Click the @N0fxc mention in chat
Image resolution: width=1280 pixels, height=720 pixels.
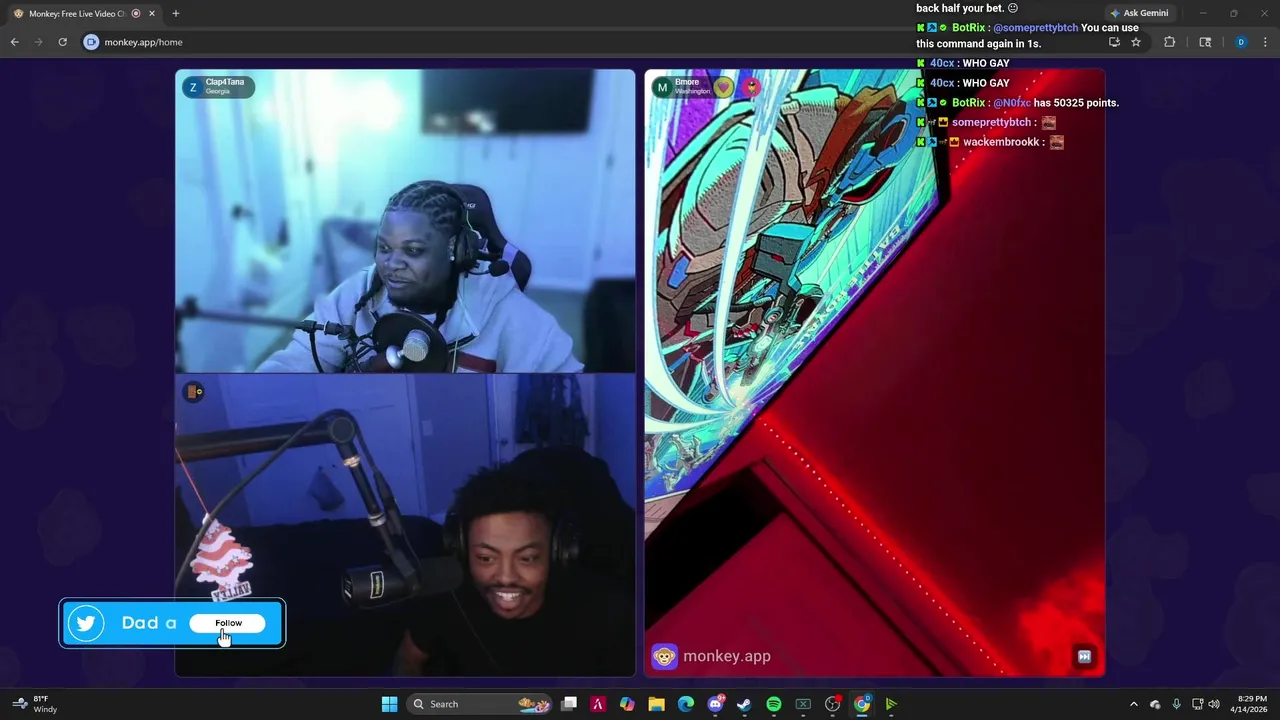[x=1012, y=103]
